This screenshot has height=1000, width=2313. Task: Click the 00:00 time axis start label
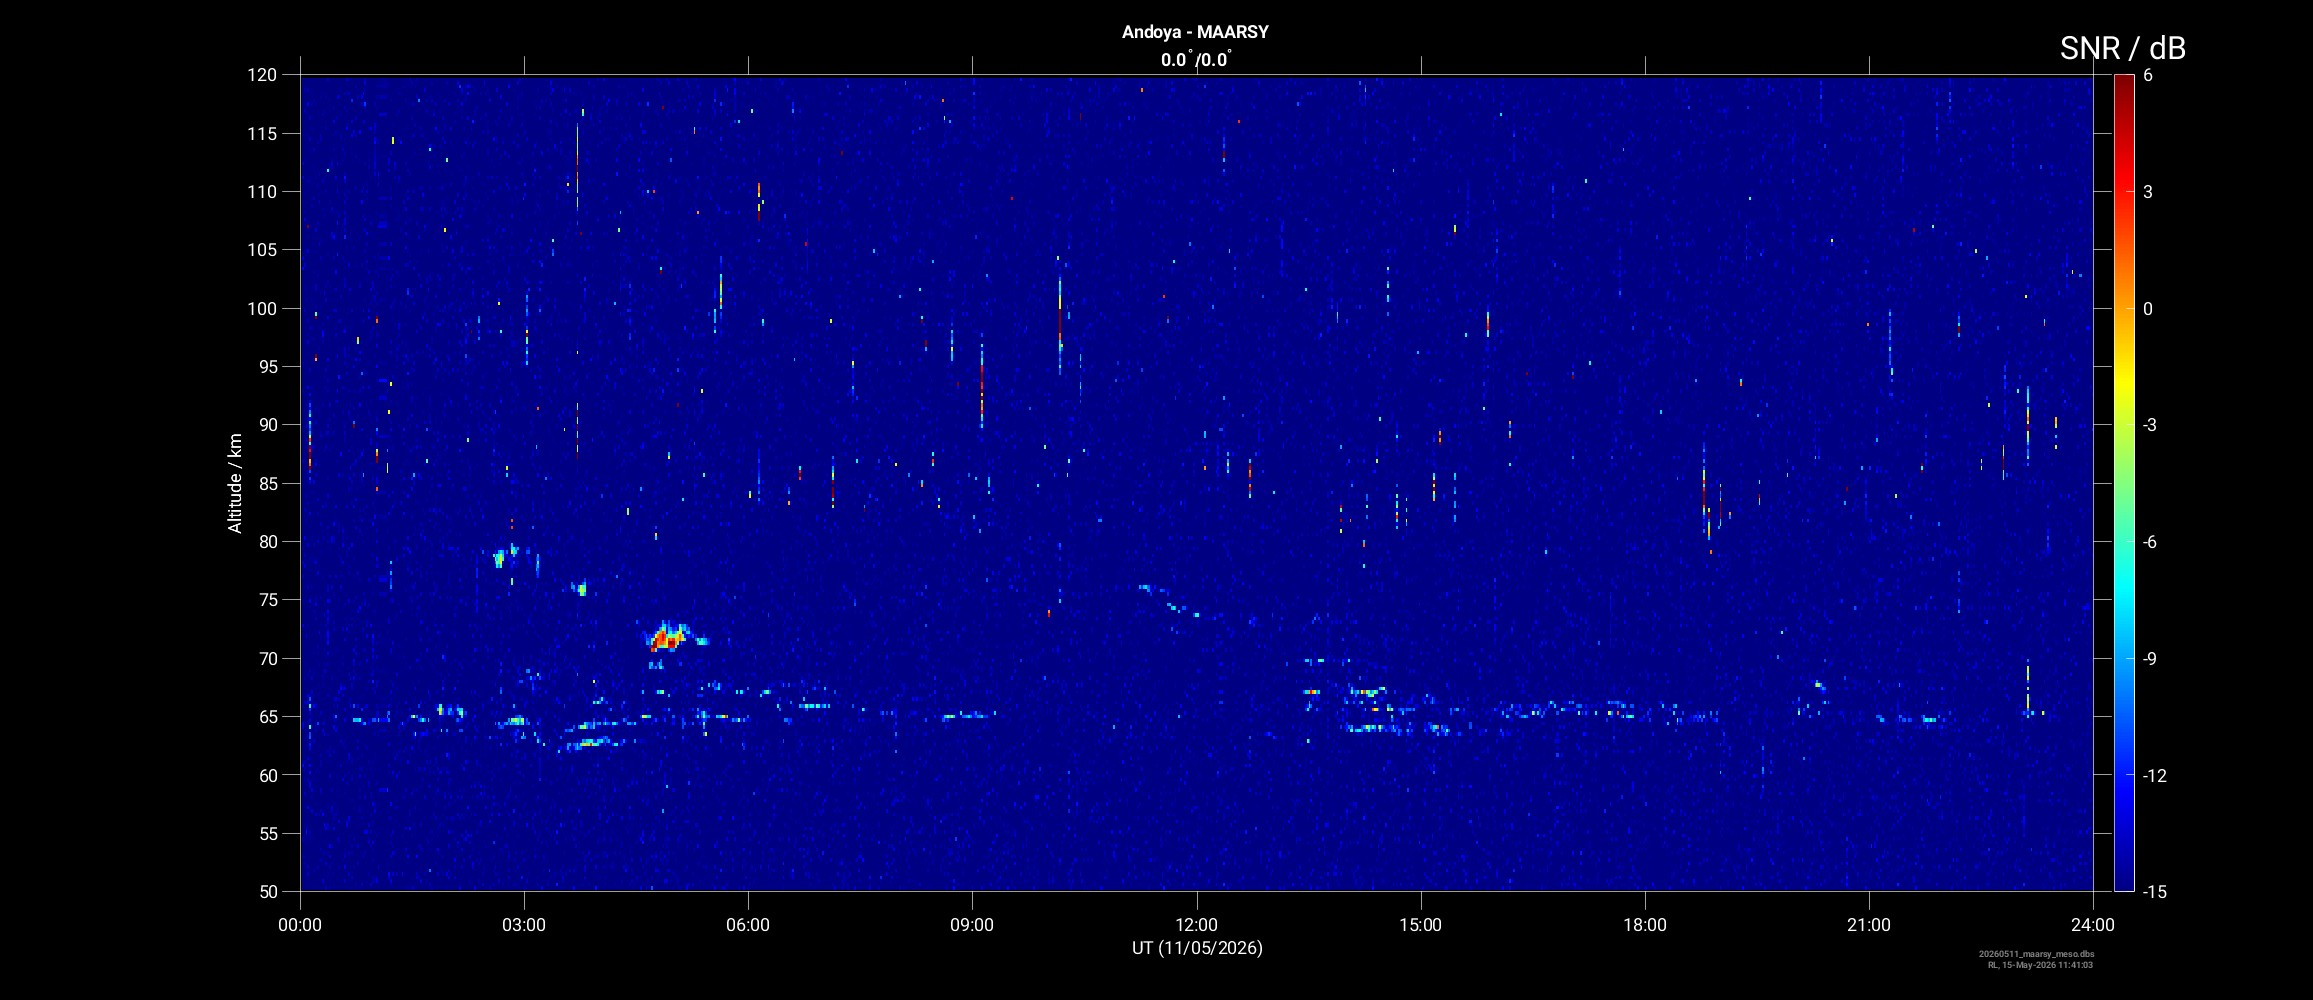tap(300, 925)
